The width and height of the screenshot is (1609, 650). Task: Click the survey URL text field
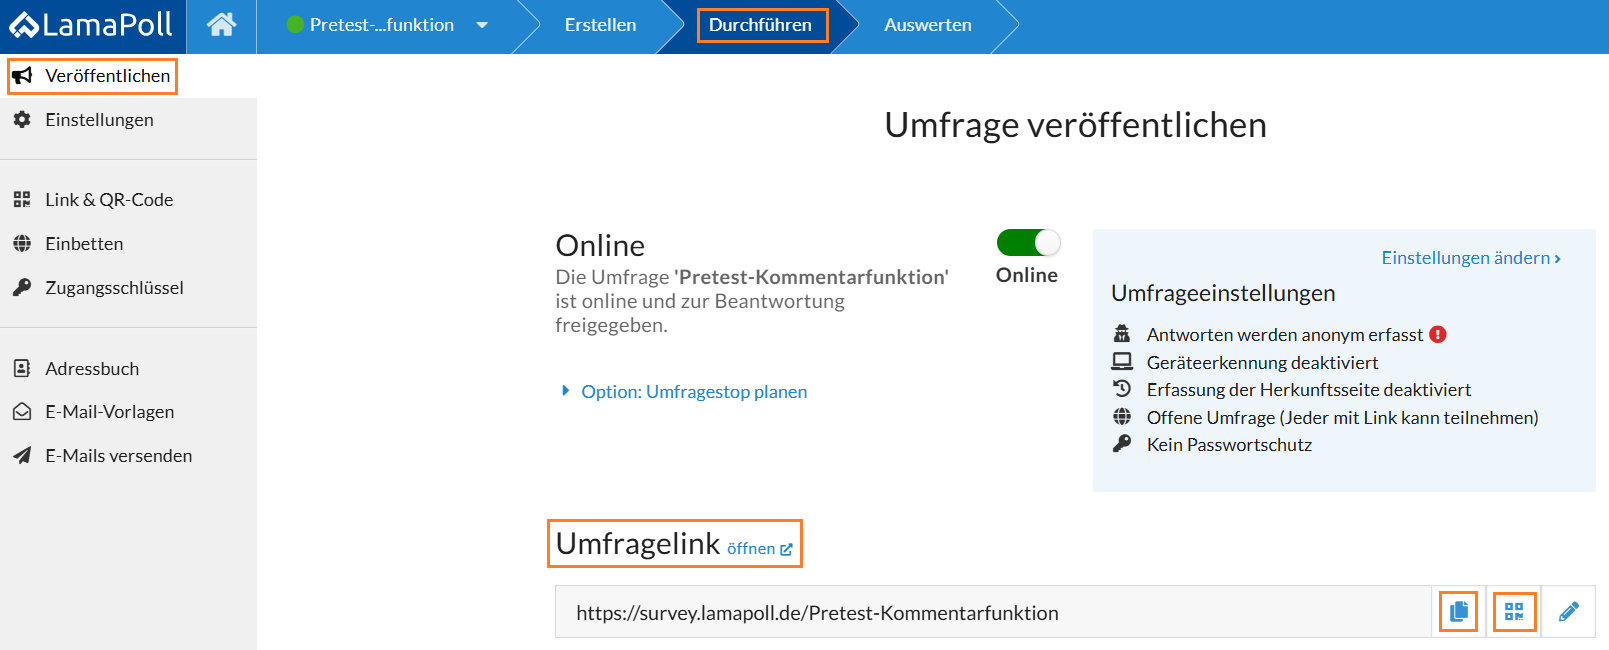tap(990, 613)
